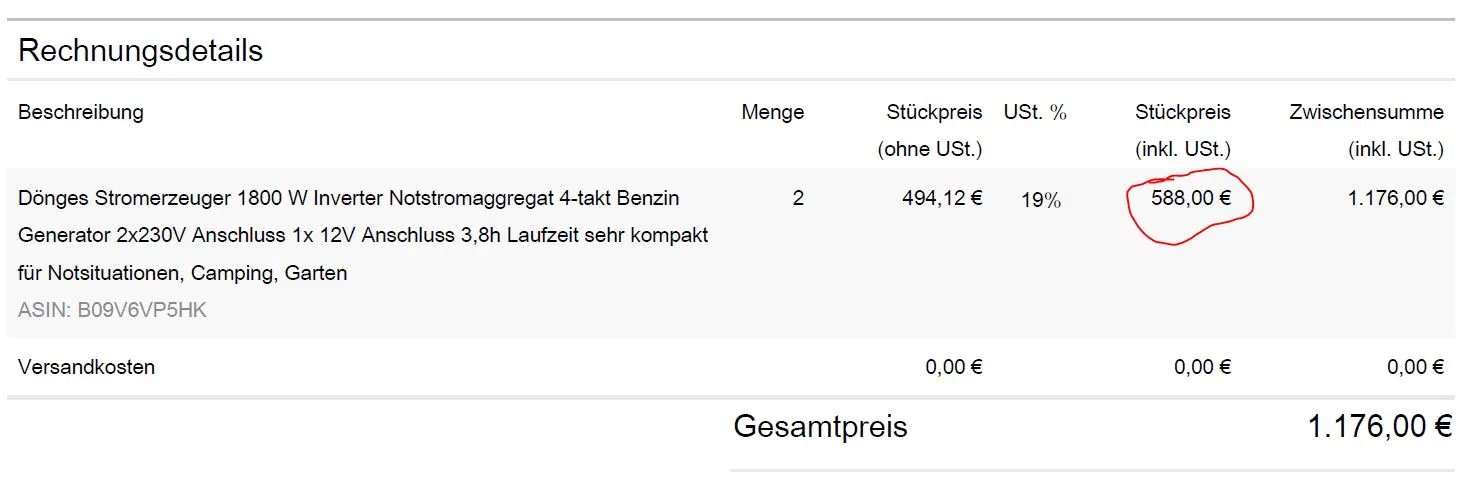Click shipping cost 0,00 € excluding tax

coord(954,367)
